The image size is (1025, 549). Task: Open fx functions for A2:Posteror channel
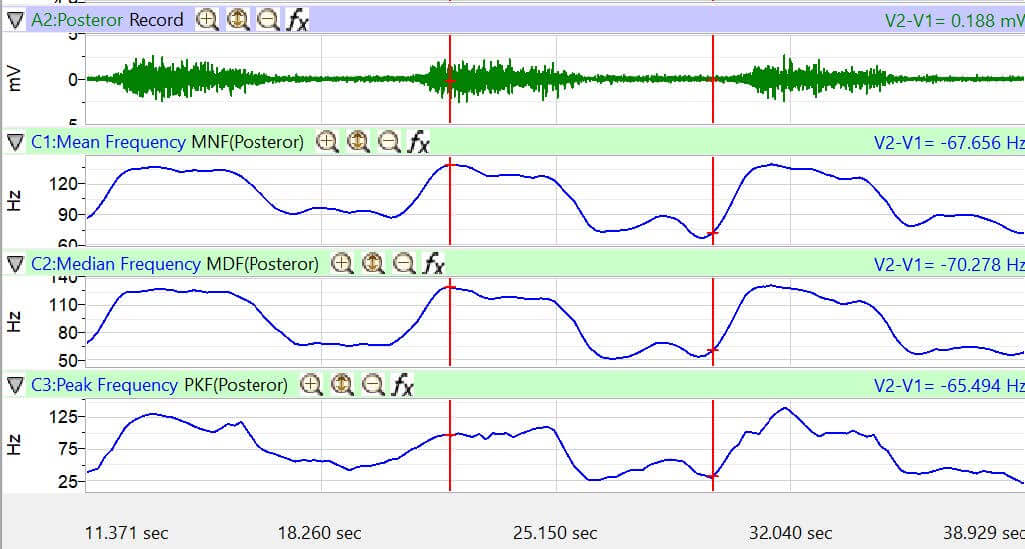[297, 20]
